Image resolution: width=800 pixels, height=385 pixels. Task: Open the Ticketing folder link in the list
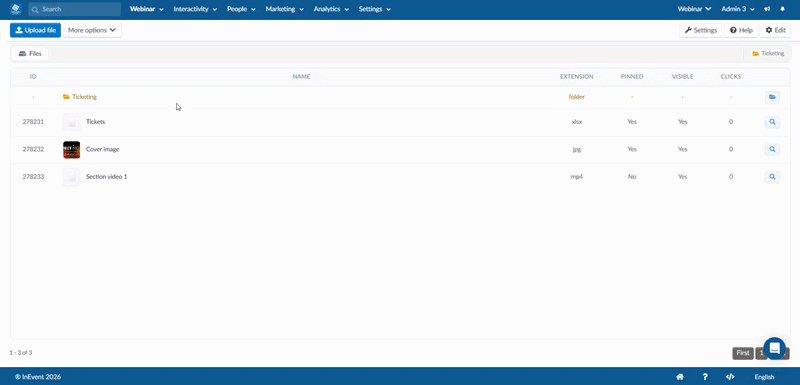[x=80, y=96]
